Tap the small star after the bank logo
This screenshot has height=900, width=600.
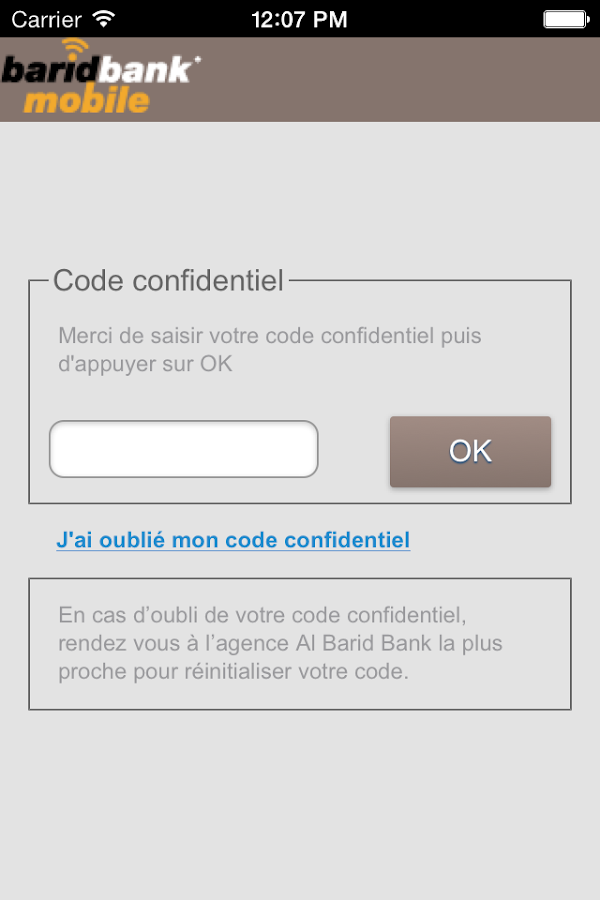point(196,62)
